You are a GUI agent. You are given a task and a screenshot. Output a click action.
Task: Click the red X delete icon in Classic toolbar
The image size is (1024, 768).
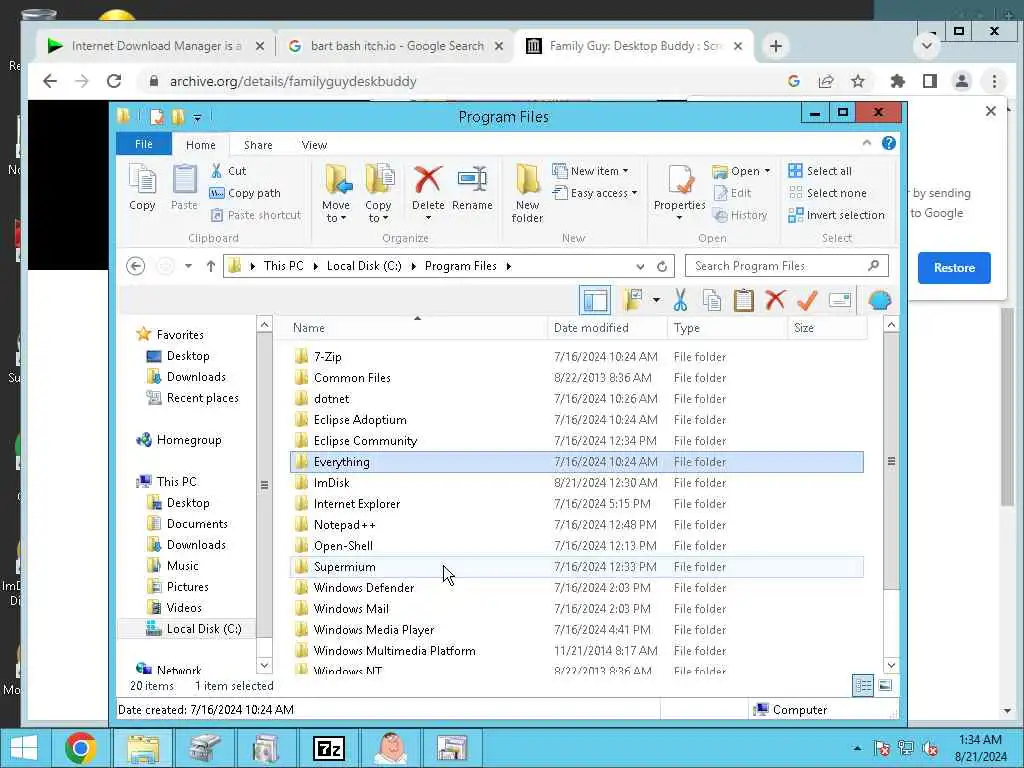click(x=775, y=300)
